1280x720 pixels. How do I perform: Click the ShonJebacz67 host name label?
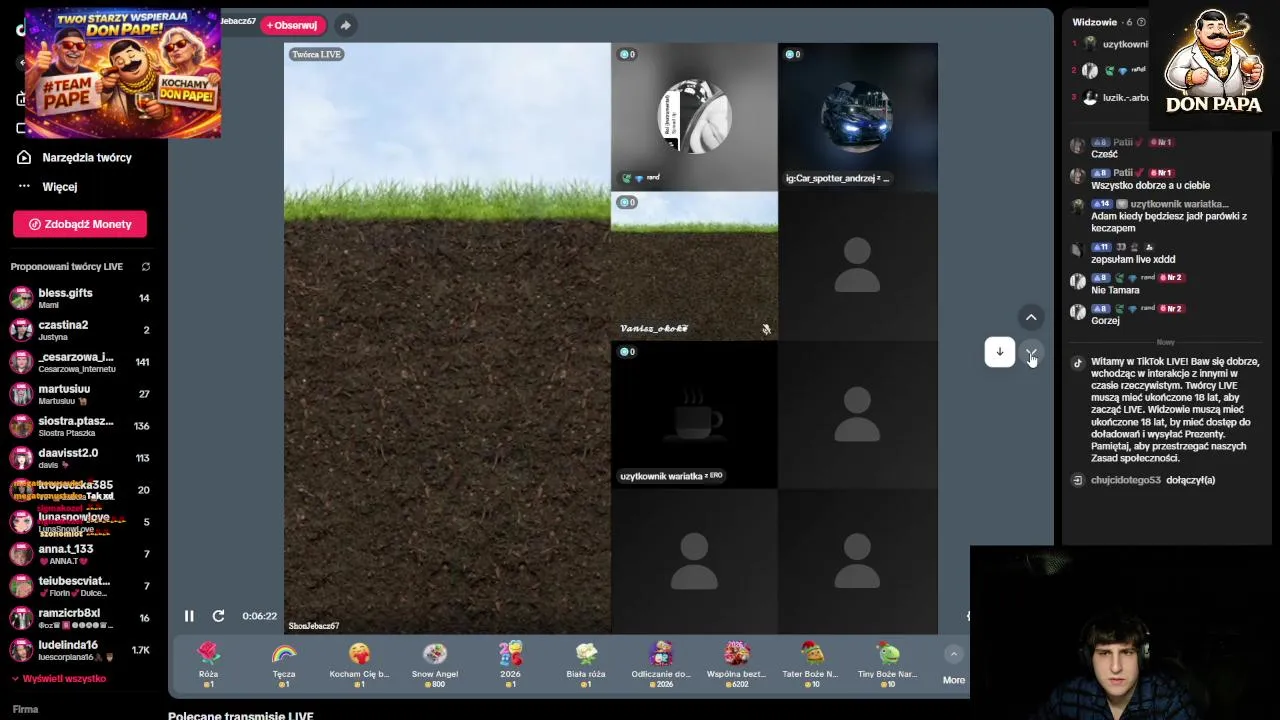314,626
